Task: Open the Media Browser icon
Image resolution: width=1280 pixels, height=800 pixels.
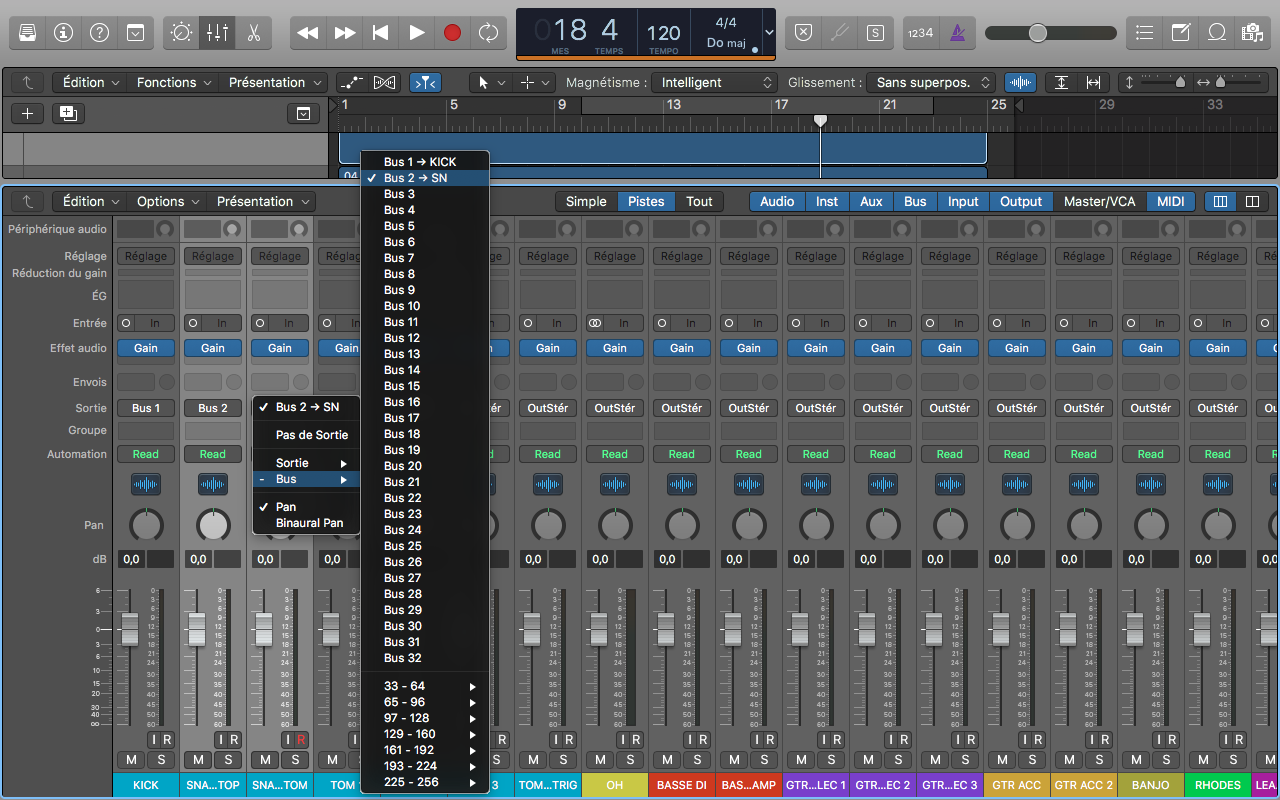Action: (x=1252, y=32)
